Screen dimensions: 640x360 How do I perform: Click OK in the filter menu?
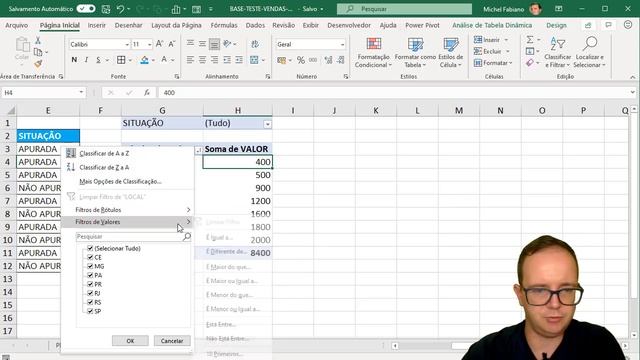tap(130, 341)
